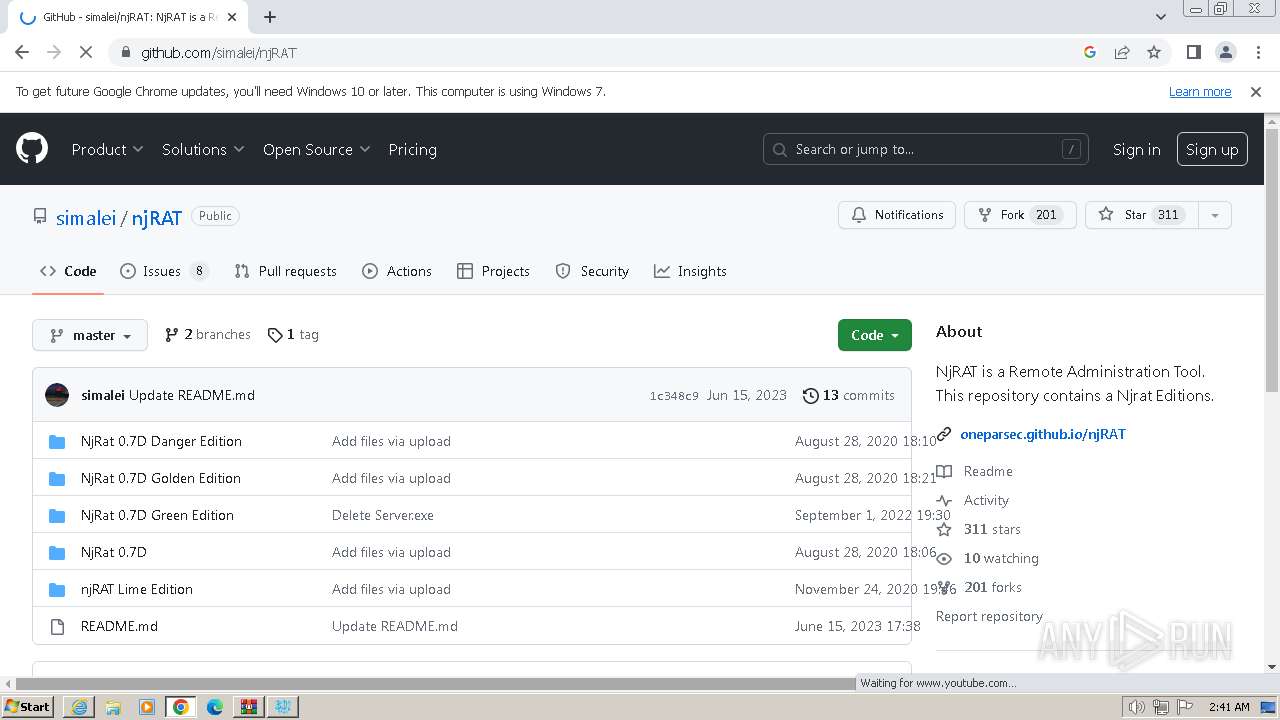Open the share page icon in address bar
Viewport: 1280px width, 720px height.
click(x=1122, y=52)
